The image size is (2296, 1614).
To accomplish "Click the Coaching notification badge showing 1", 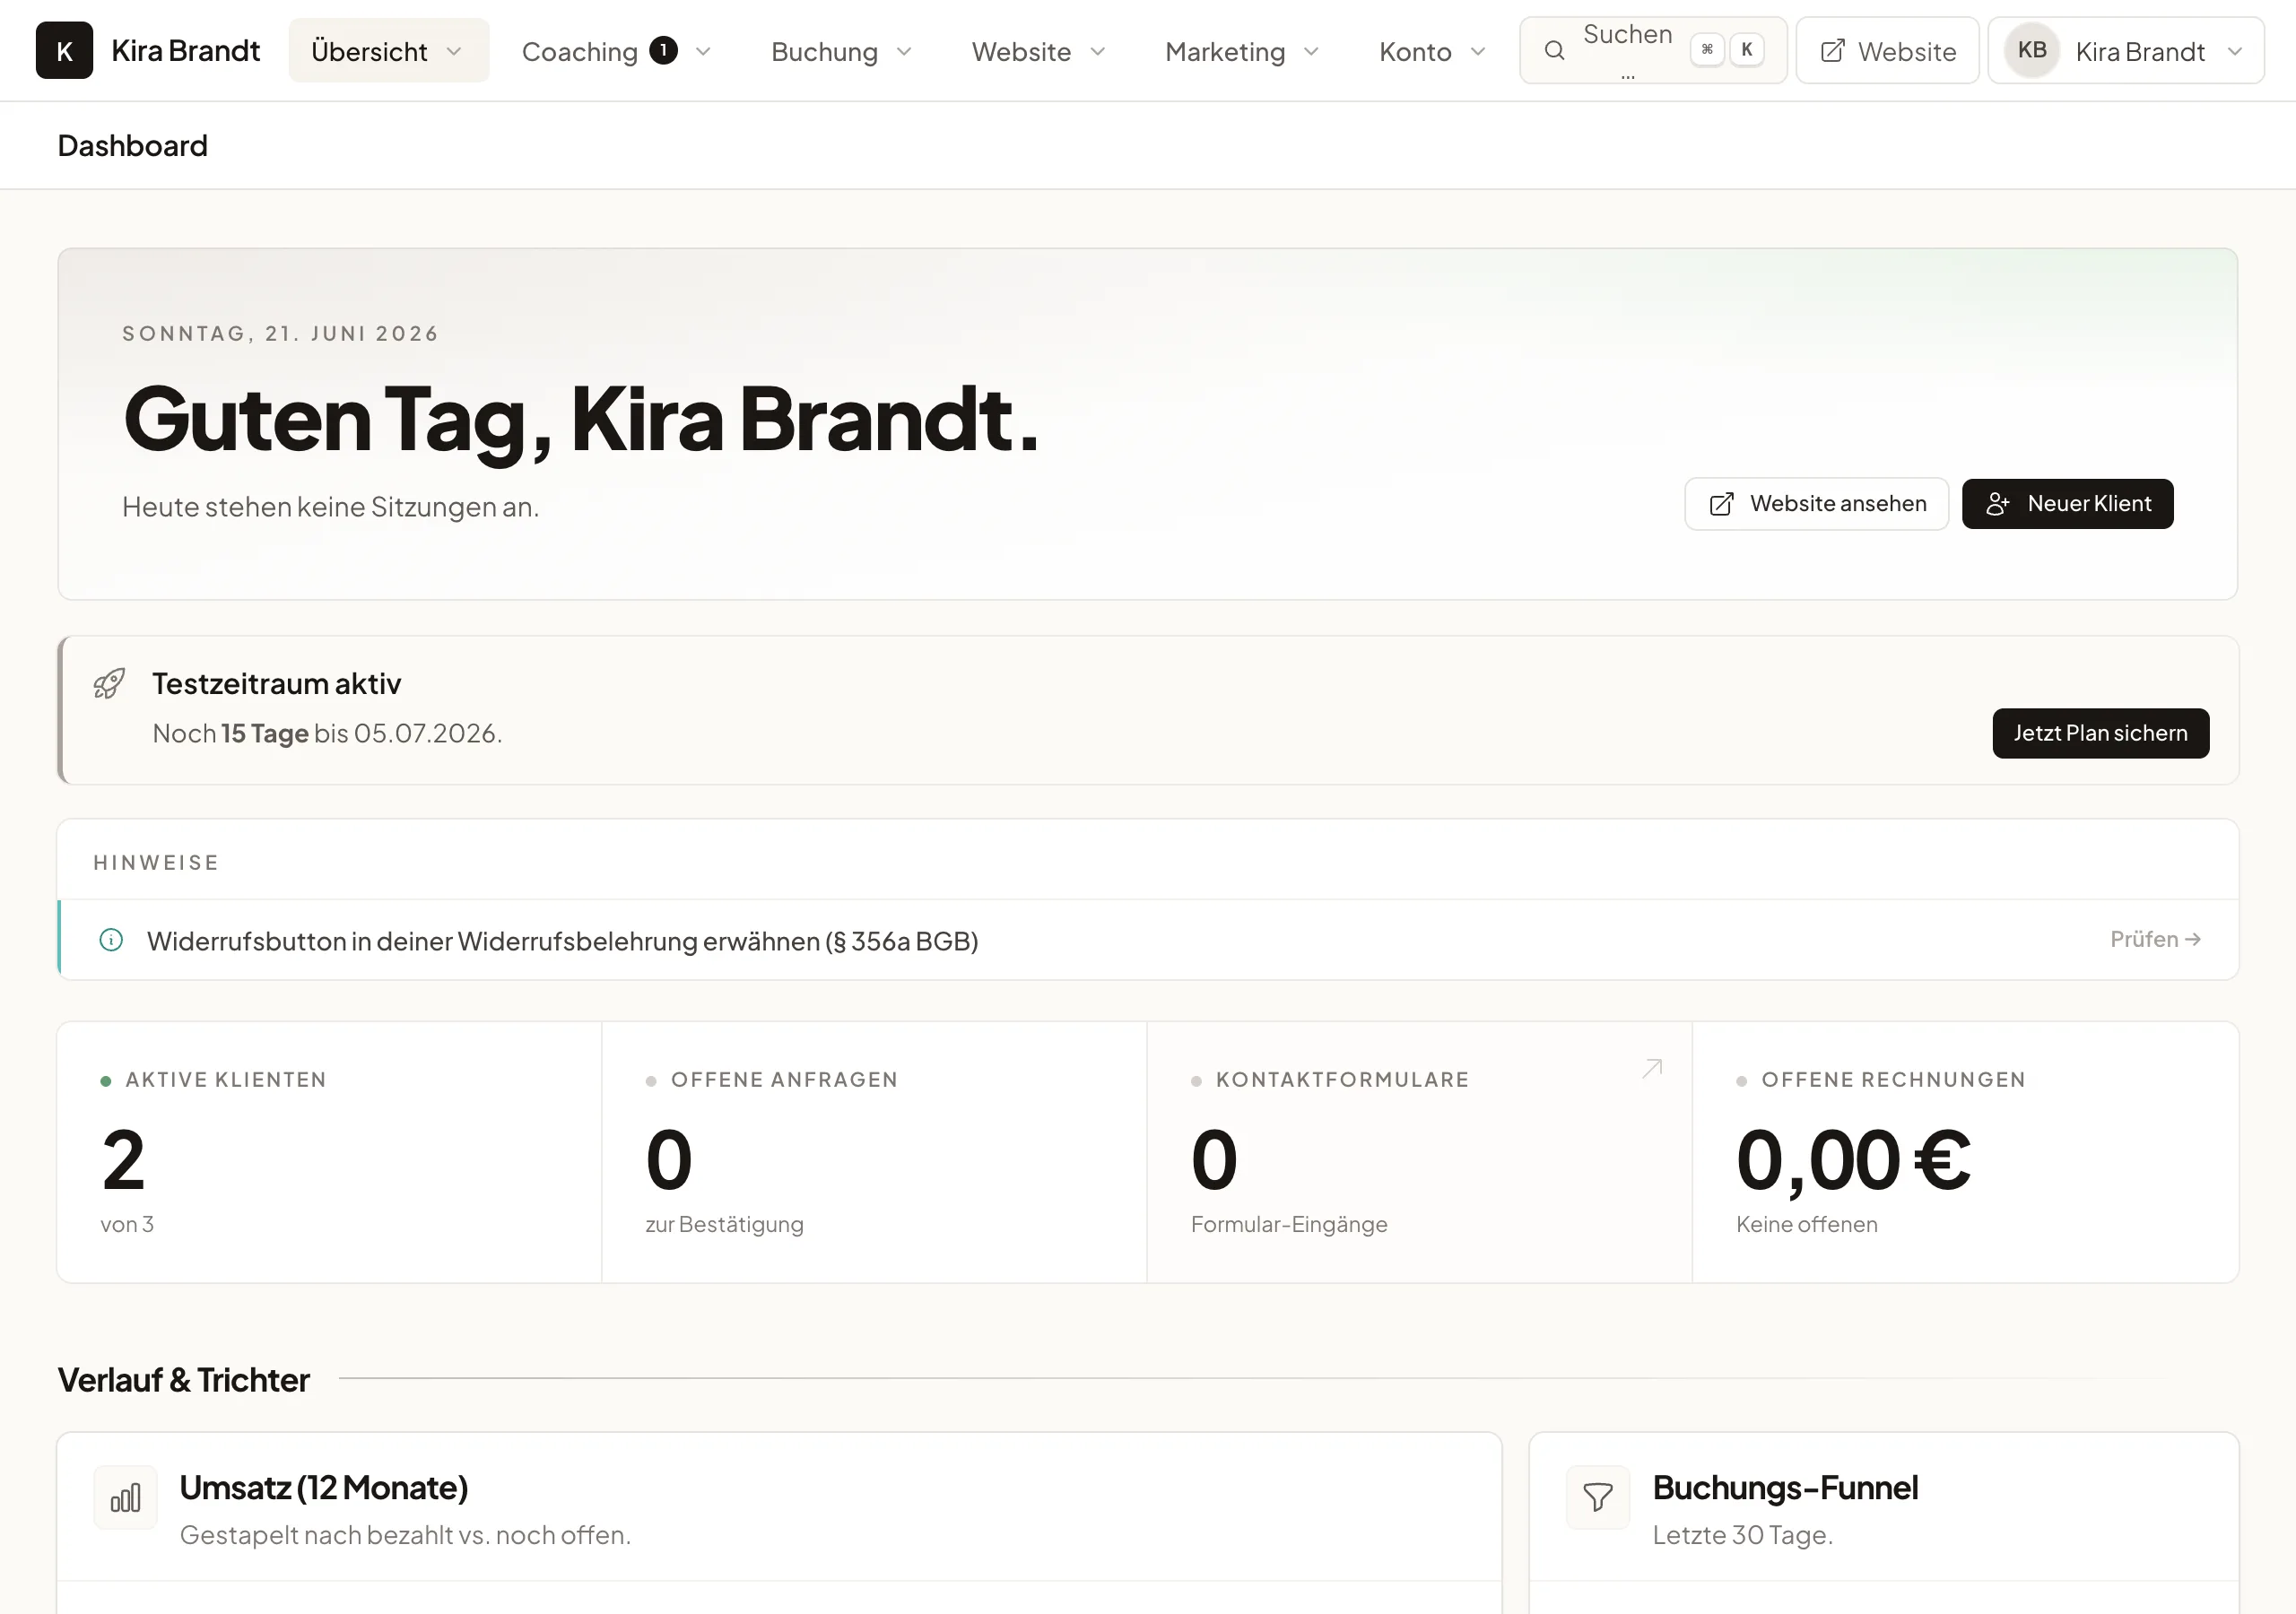I will click(663, 50).
